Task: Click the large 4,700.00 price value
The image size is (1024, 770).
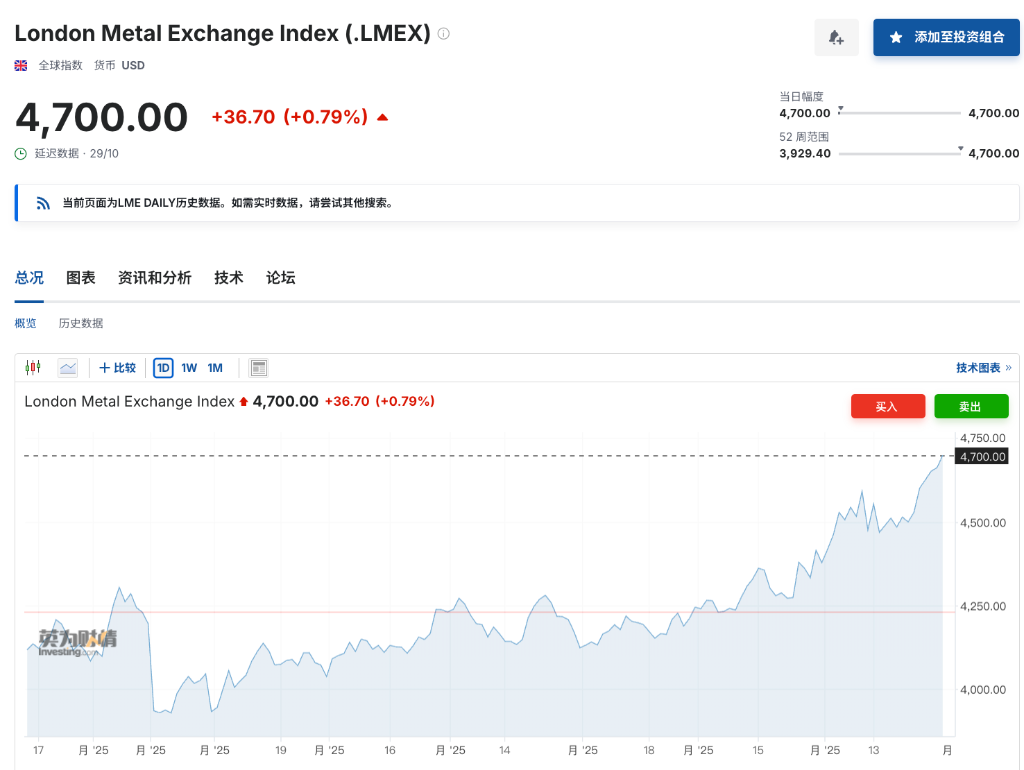Action: pos(101,118)
